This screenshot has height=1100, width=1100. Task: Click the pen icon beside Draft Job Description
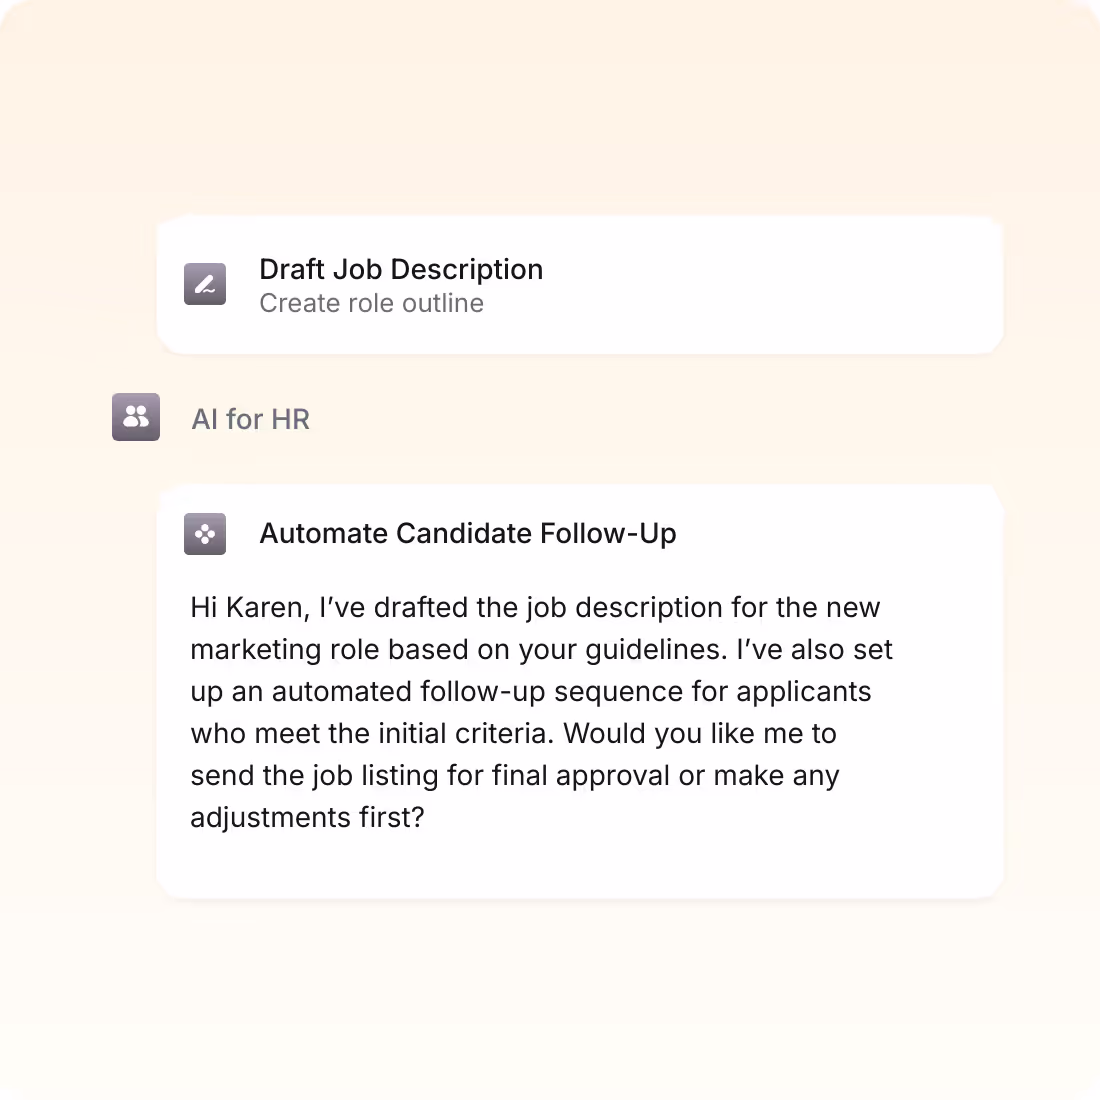205,284
